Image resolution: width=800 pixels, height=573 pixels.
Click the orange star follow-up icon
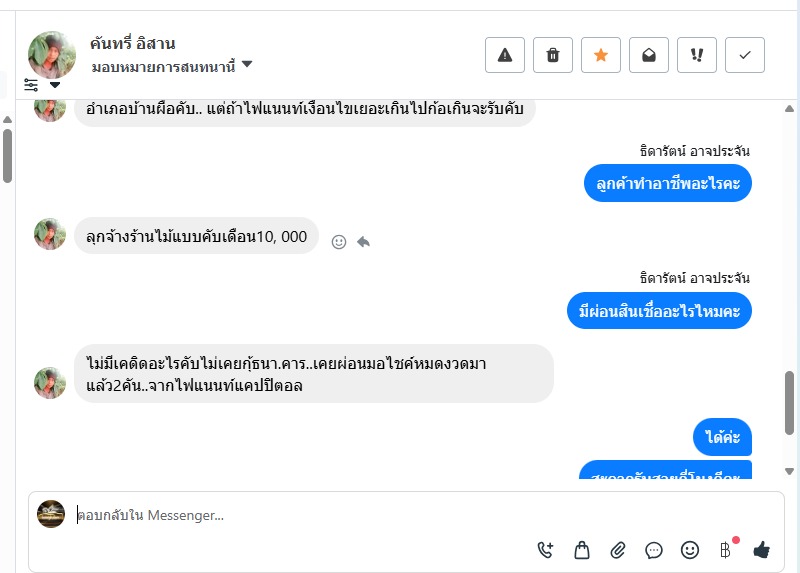point(601,56)
